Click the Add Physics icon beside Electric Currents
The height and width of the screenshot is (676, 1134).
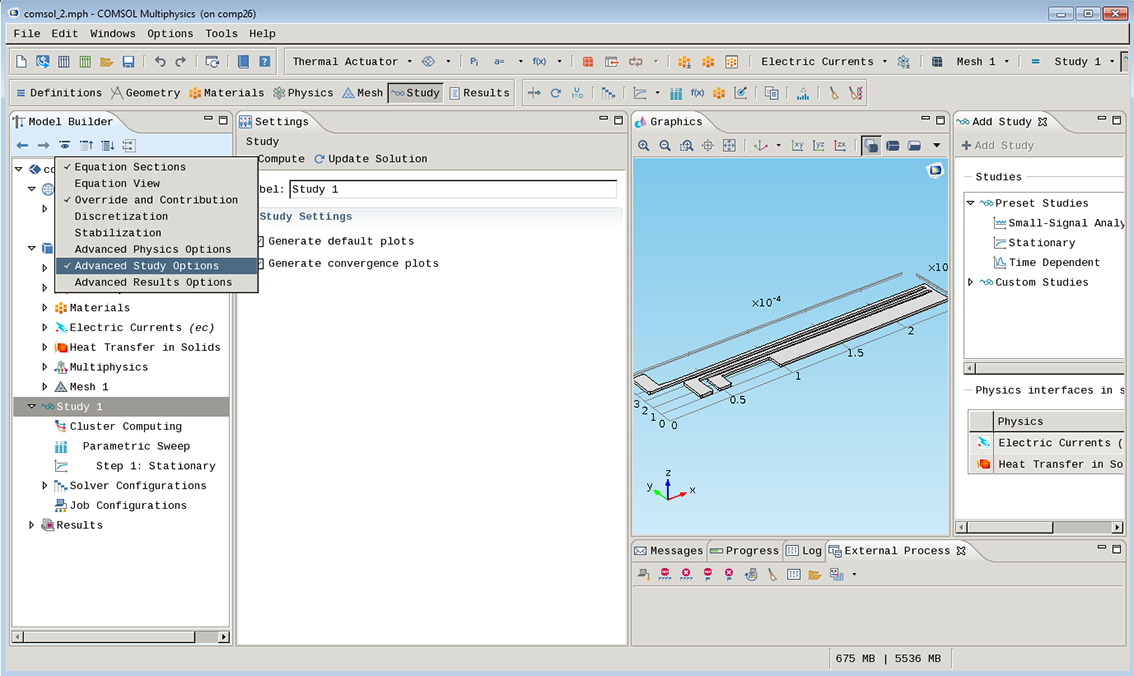[903, 62]
